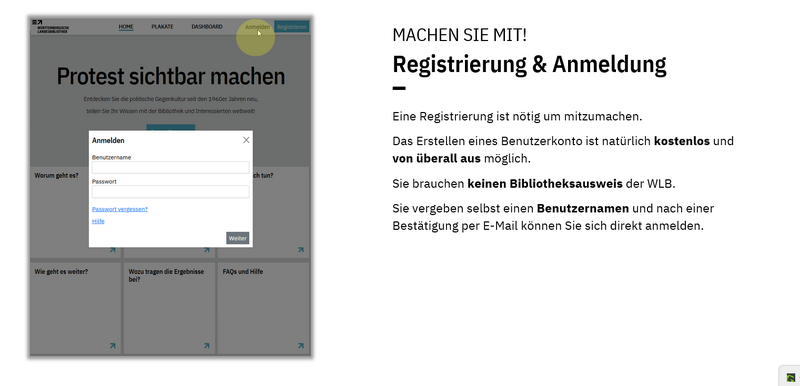
Task: Click the Passwort input field
Action: (x=170, y=191)
